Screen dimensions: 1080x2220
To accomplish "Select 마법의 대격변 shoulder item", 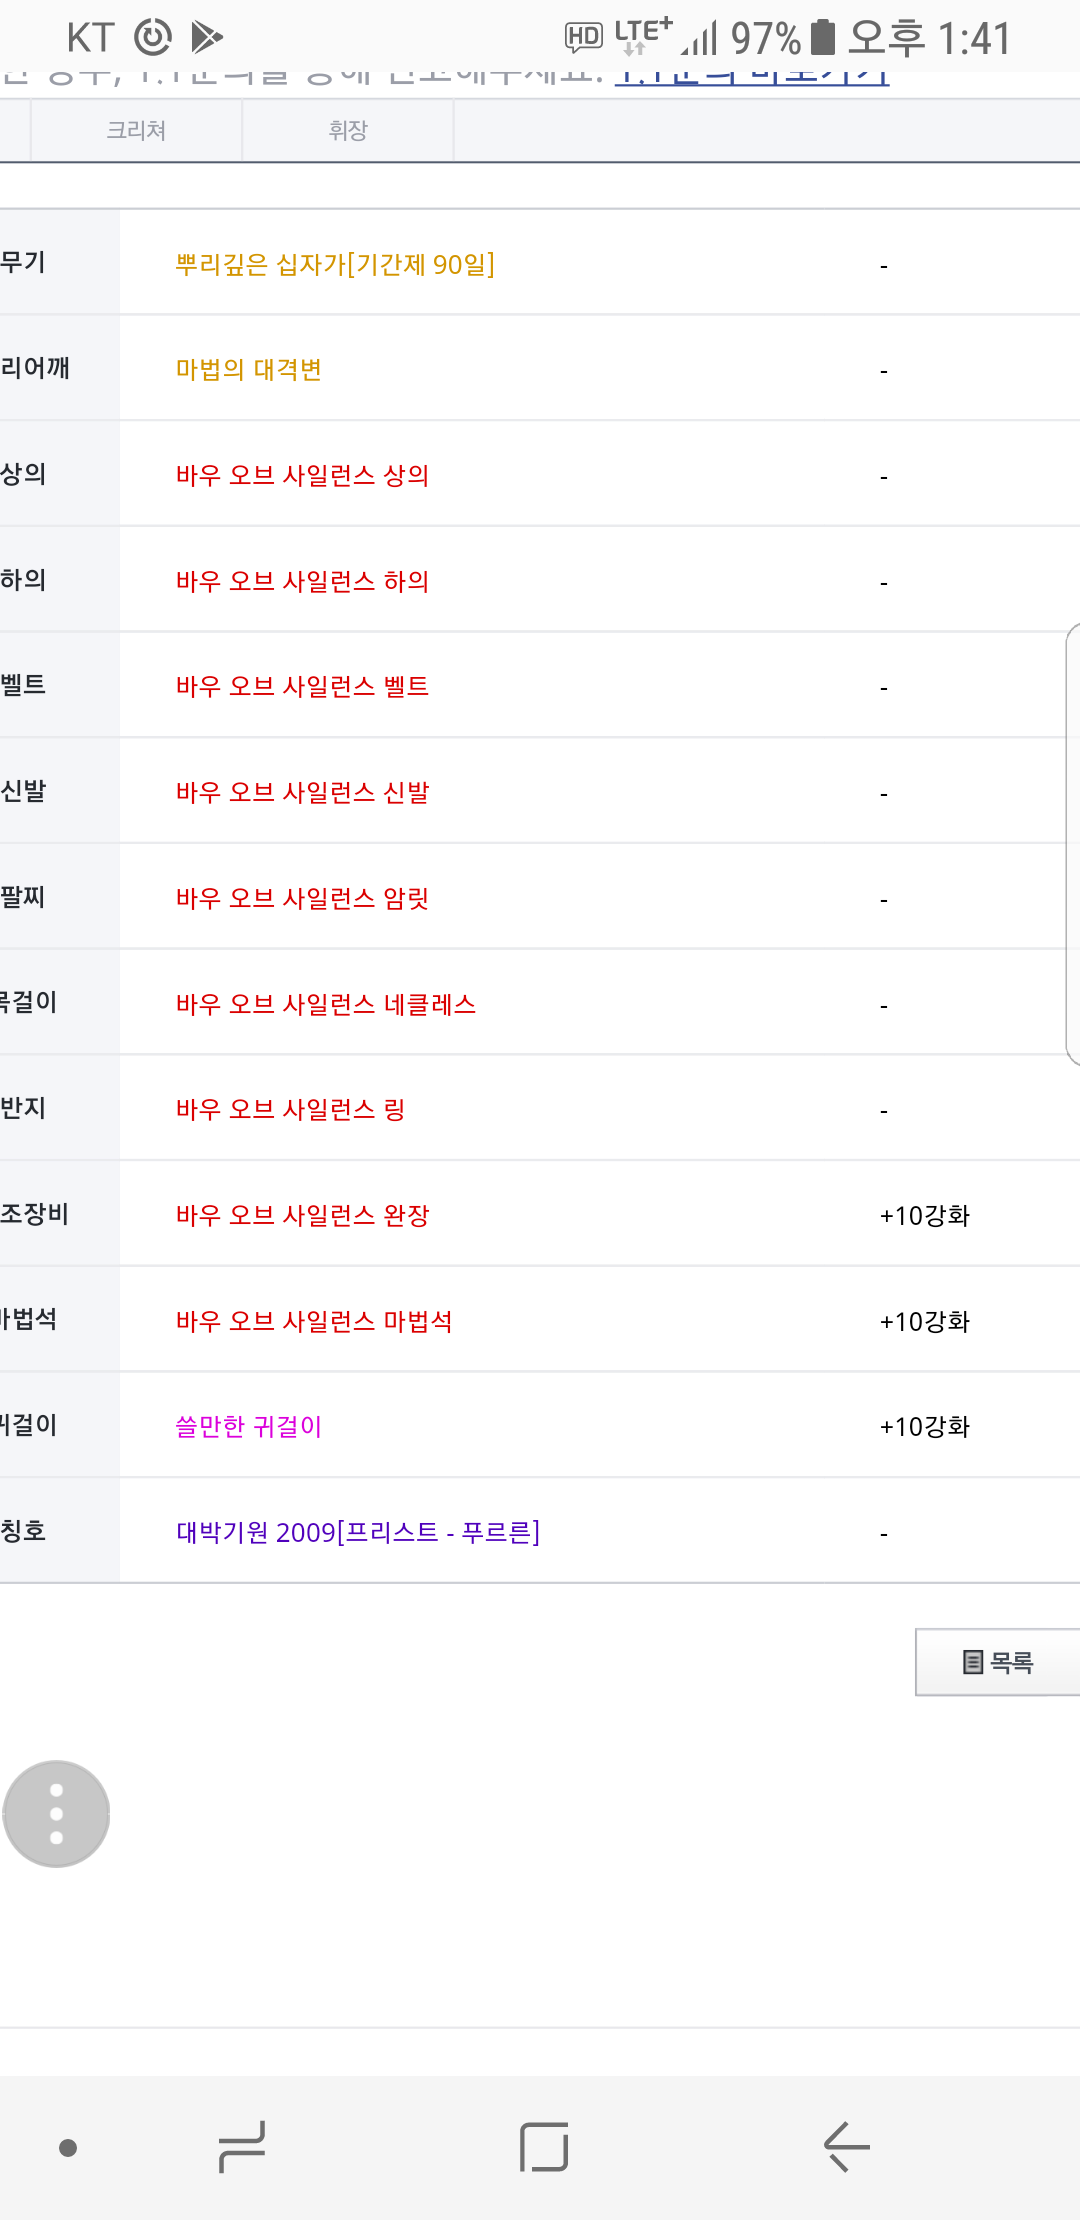I will coord(248,369).
